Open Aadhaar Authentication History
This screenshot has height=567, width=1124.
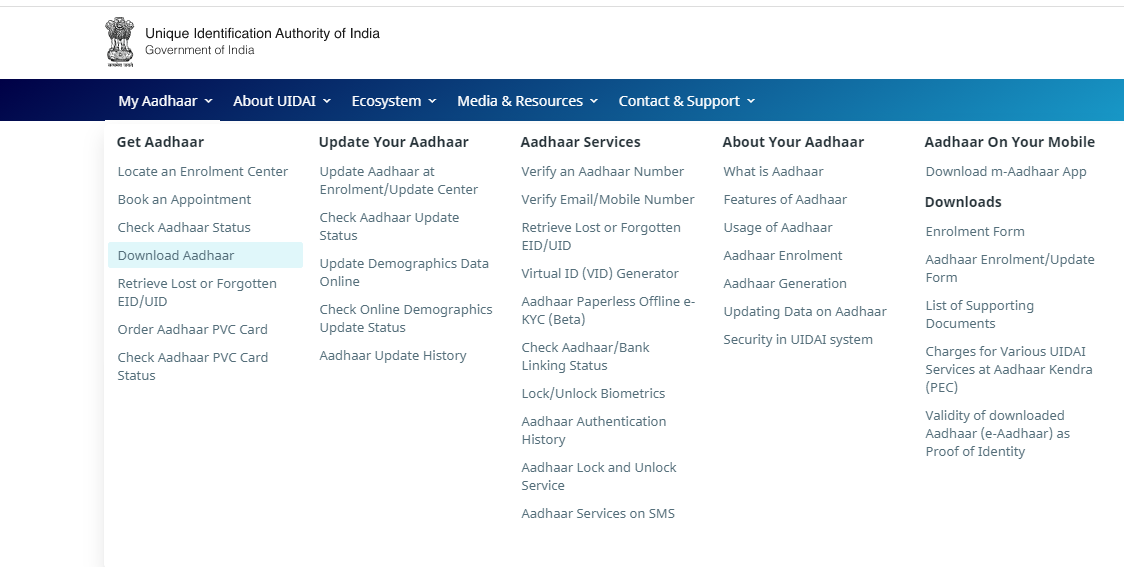click(594, 430)
